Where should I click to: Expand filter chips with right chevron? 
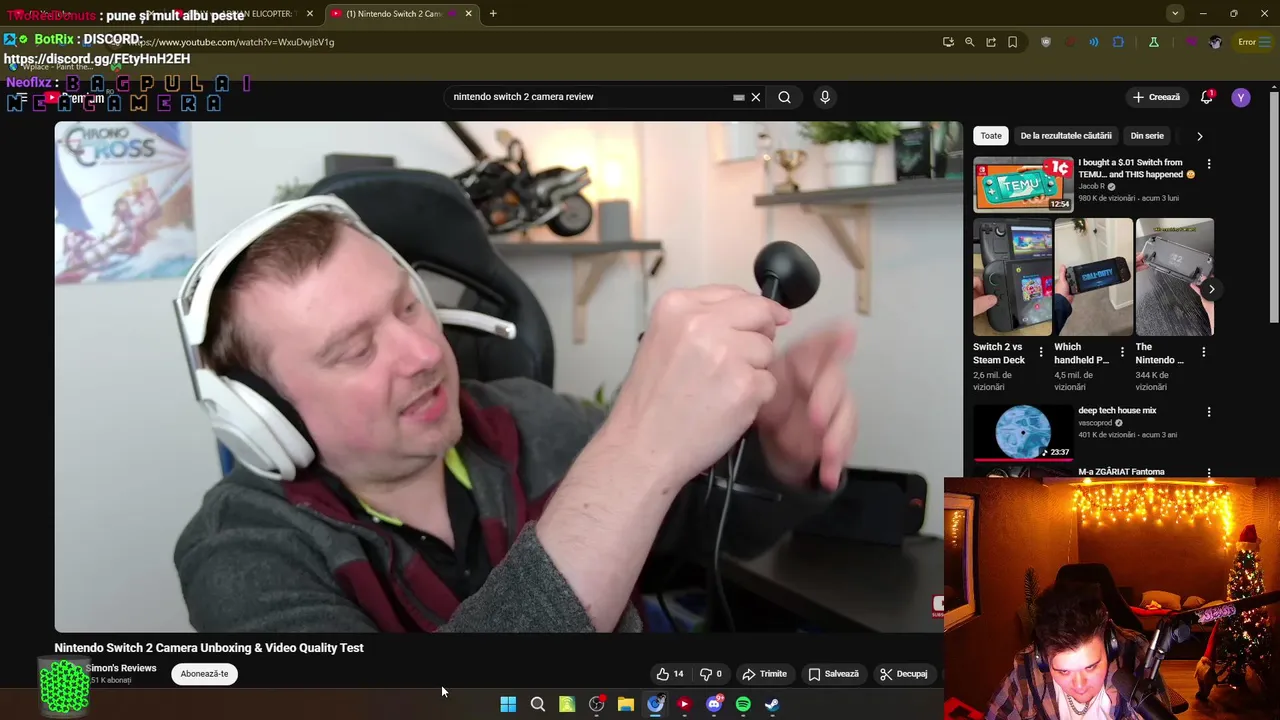[x=1199, y=136]
